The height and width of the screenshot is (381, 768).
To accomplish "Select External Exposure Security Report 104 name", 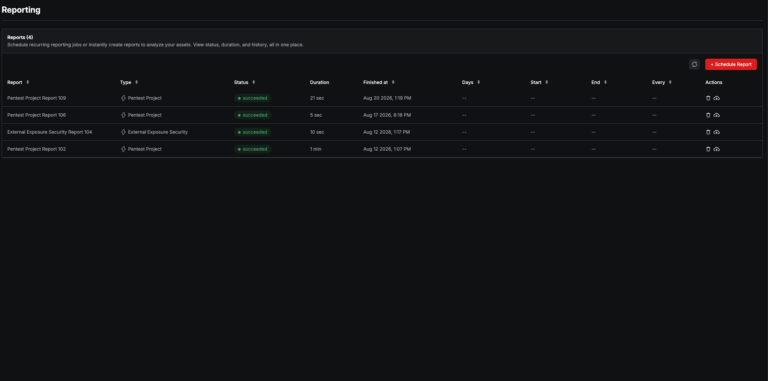I will (x=49, y=132).
